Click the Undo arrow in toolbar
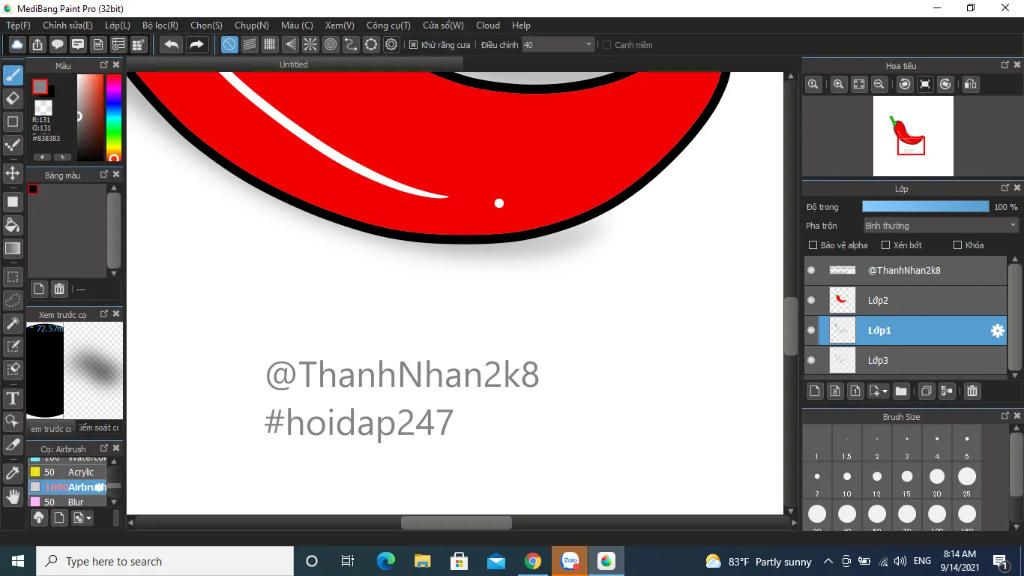1024x576 pixels. tap(171, 44)
